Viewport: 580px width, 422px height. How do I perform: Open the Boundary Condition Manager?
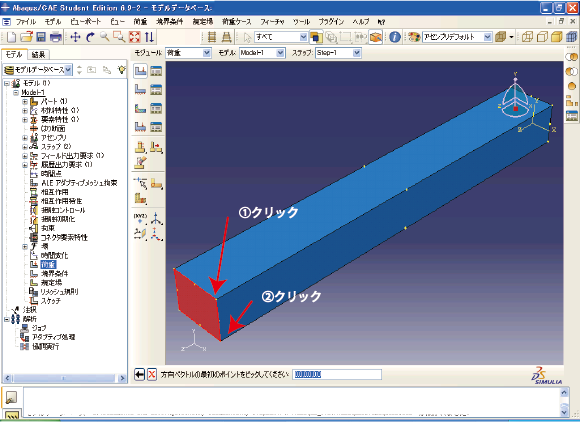[x=156, y=90]
